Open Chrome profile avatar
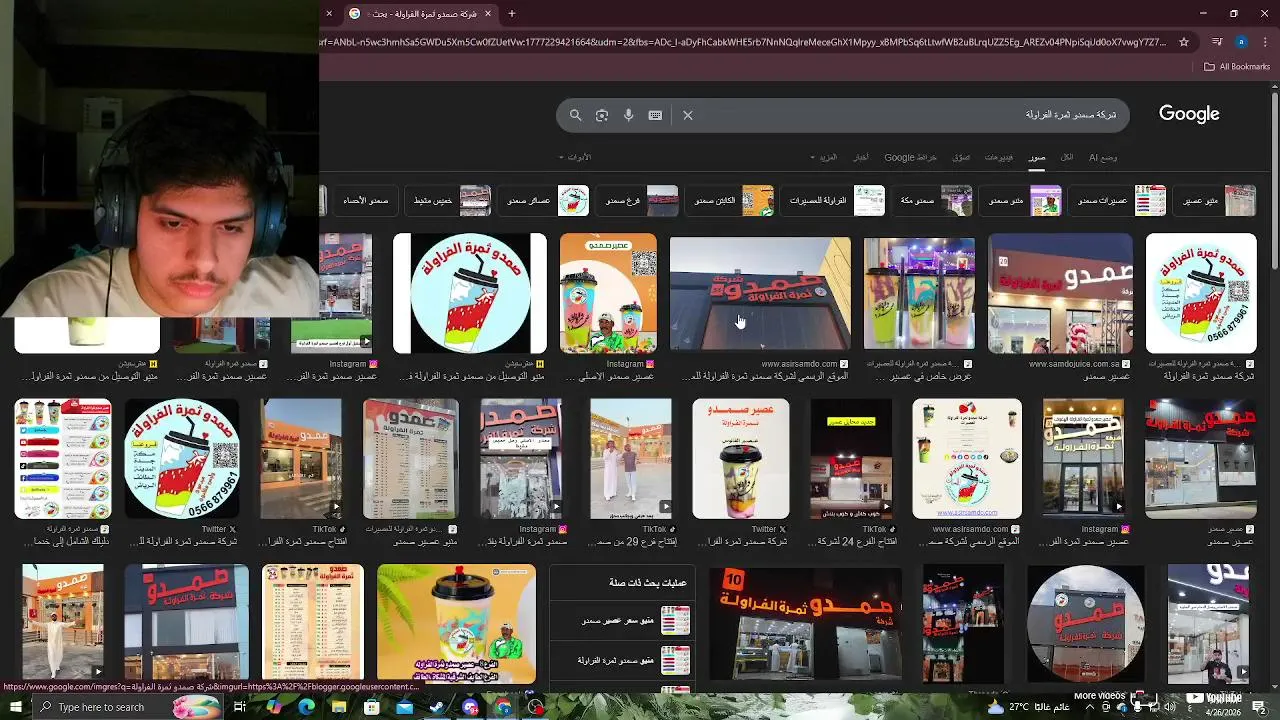This screenshot has height=720, width=1280. tap(1241, 42)
